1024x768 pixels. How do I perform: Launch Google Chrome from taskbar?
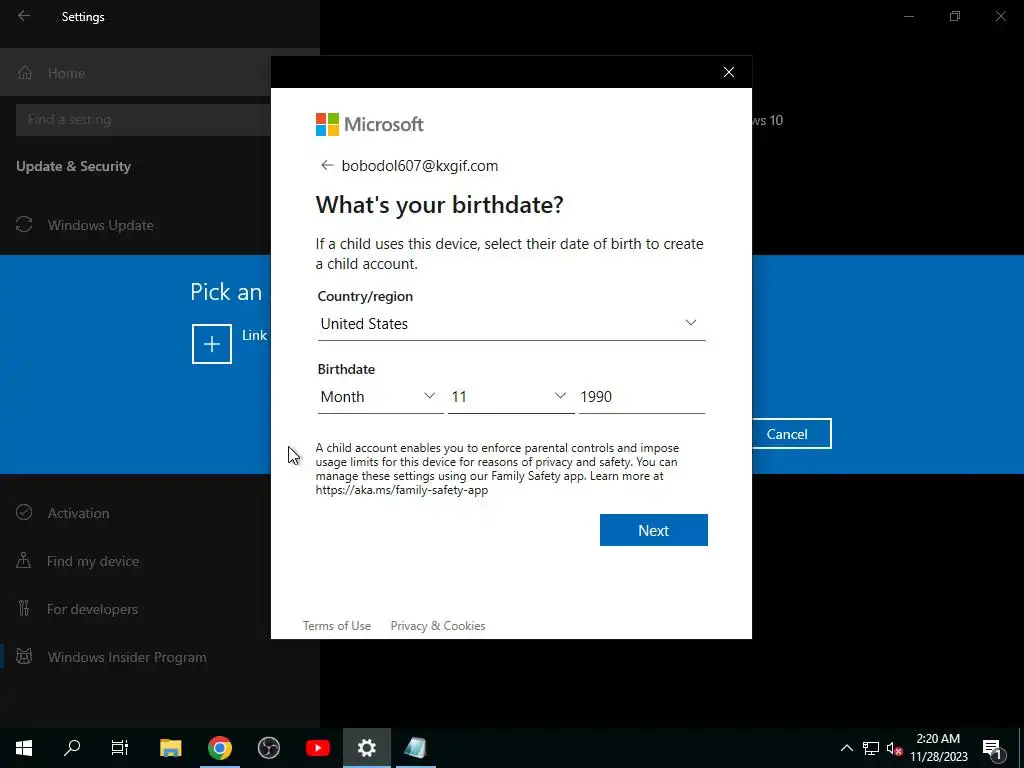220,748
